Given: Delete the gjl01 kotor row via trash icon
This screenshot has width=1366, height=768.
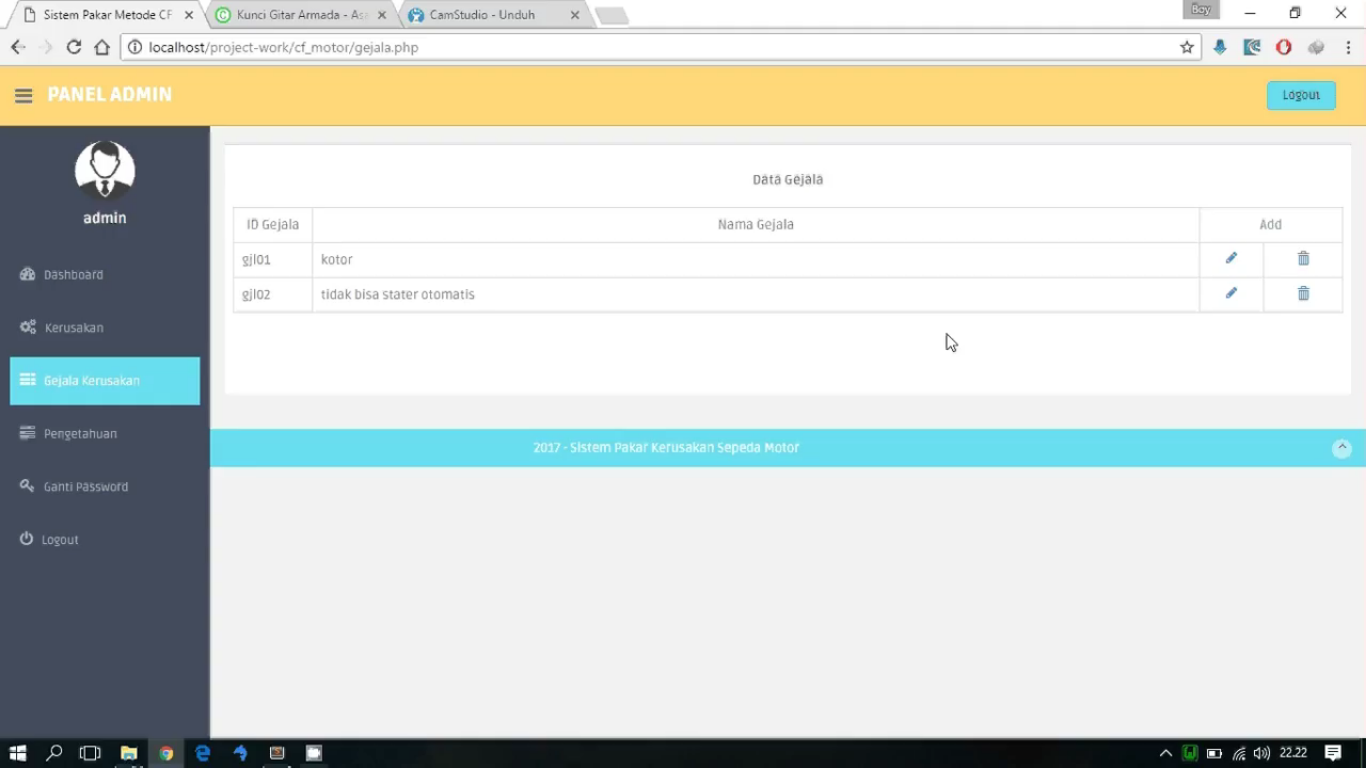Looking at the screenshot, I should click(x=1303, y=259).
